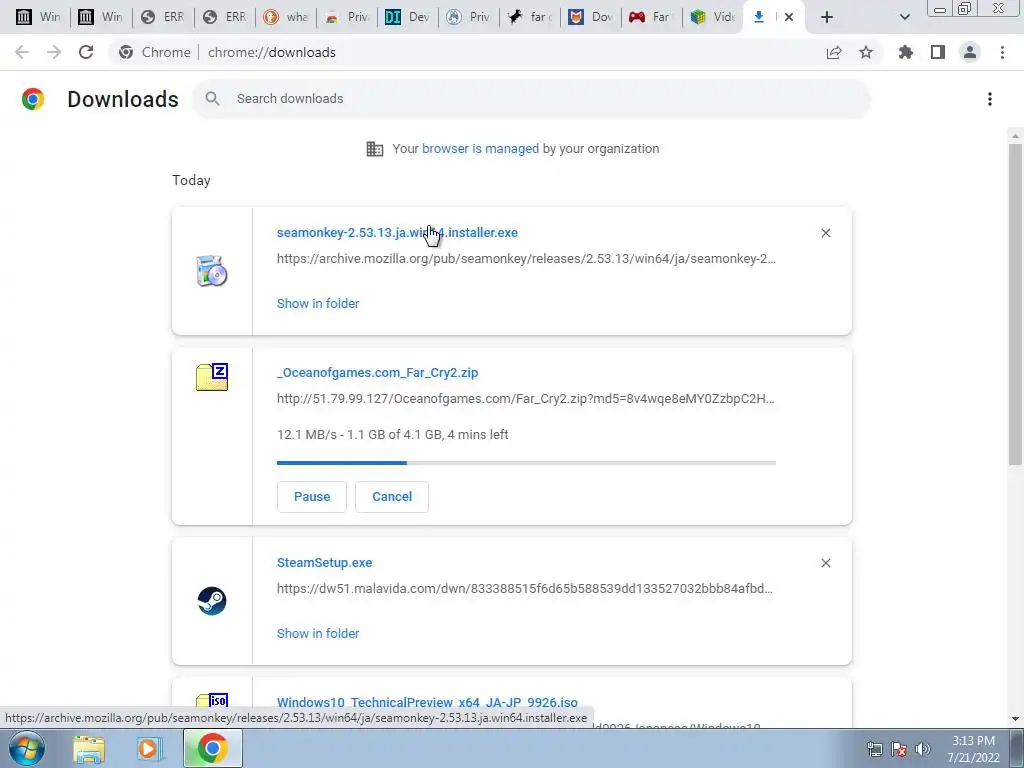The height and width of the screenshot is (768, 1024).
Task: Pause the Far_Cry2.zip download
Action: [312, 497]
